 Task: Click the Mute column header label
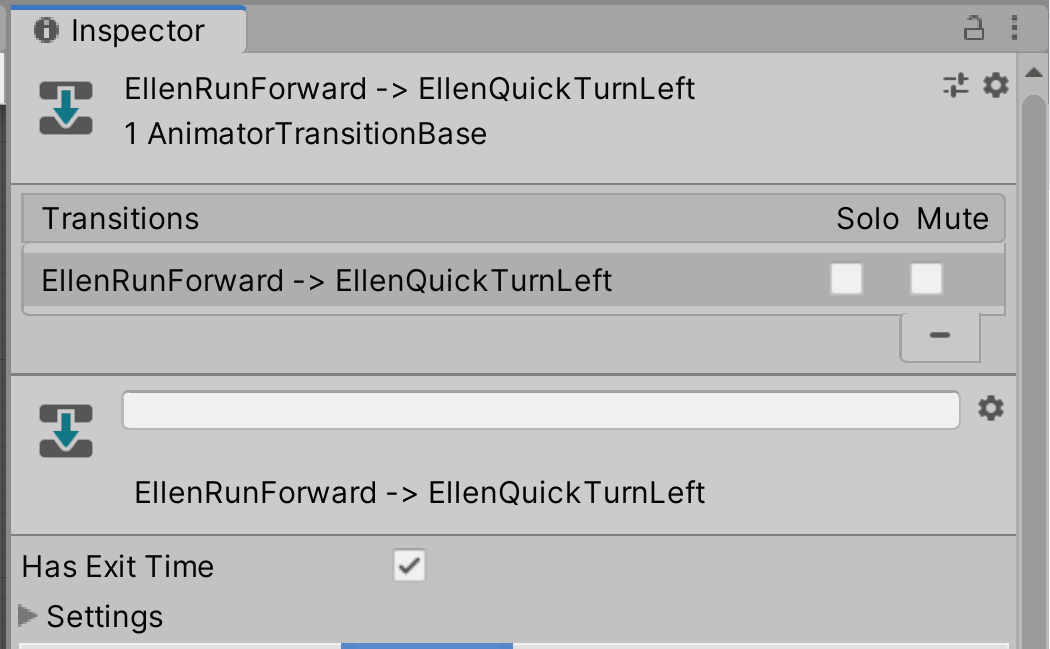[x=952, y=219]
